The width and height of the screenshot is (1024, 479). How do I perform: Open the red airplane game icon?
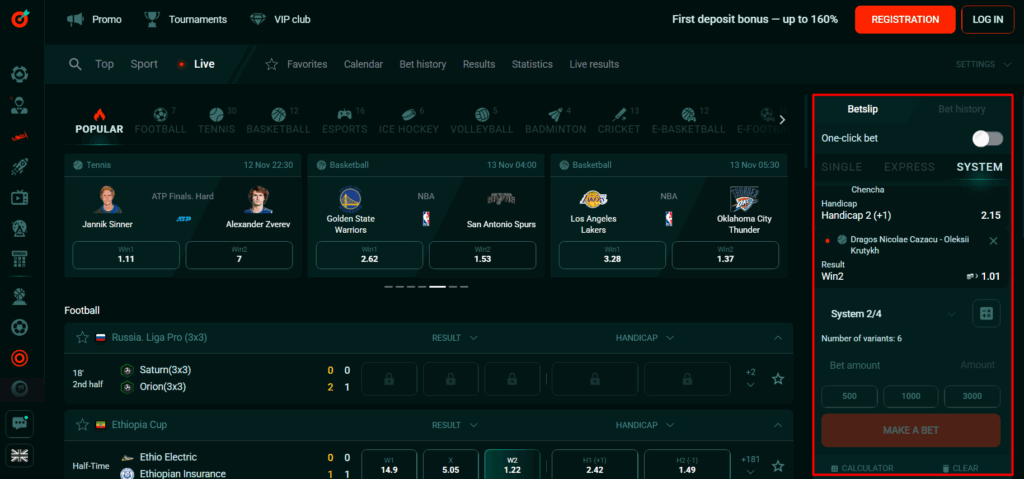pyautogui.click(x=20, y=136)
